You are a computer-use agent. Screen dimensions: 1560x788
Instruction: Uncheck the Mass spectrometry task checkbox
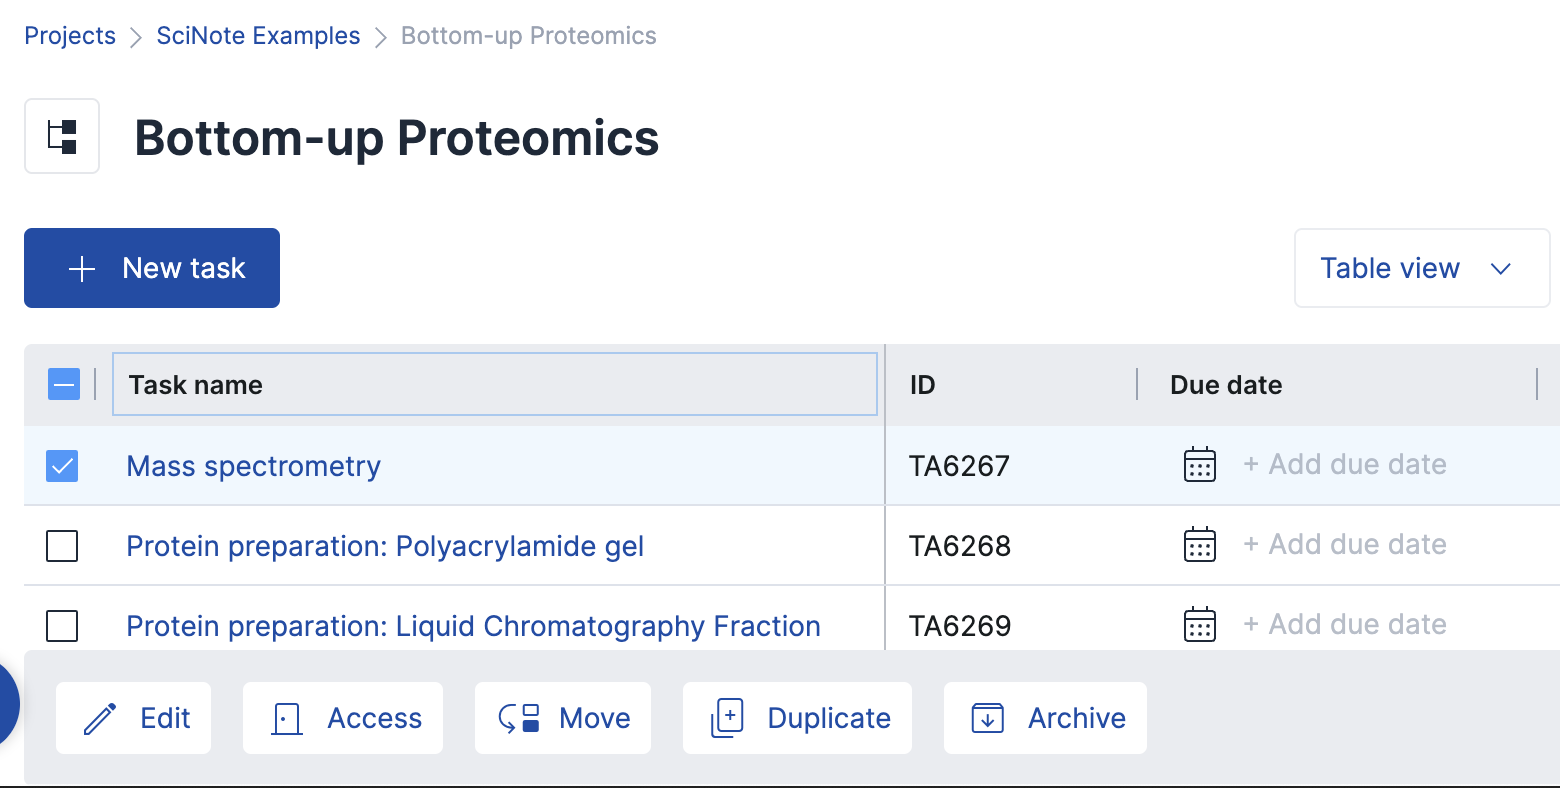point(62,466)
